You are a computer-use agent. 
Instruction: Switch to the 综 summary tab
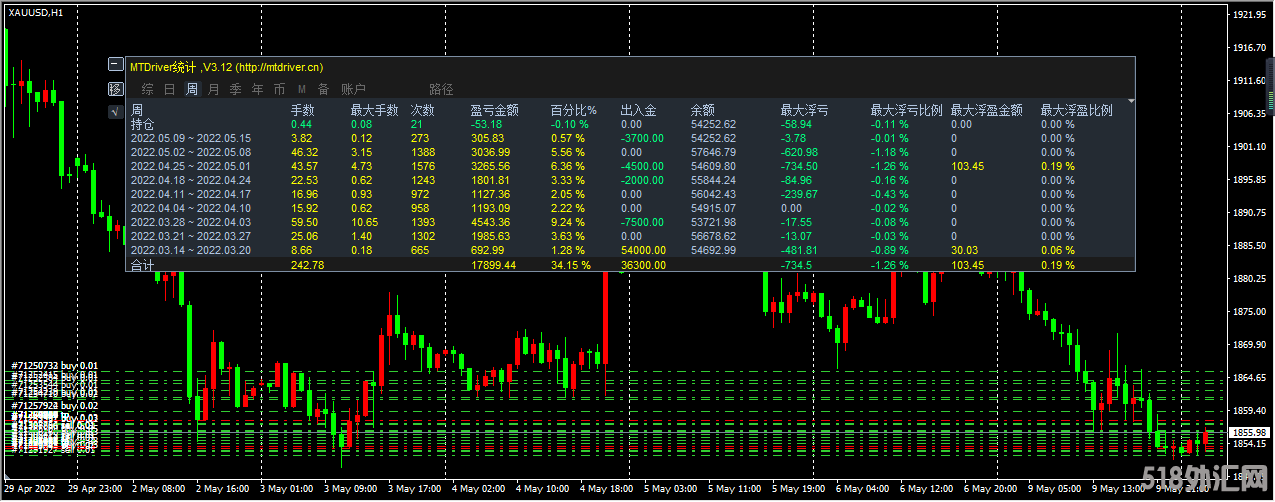point(147,90)
